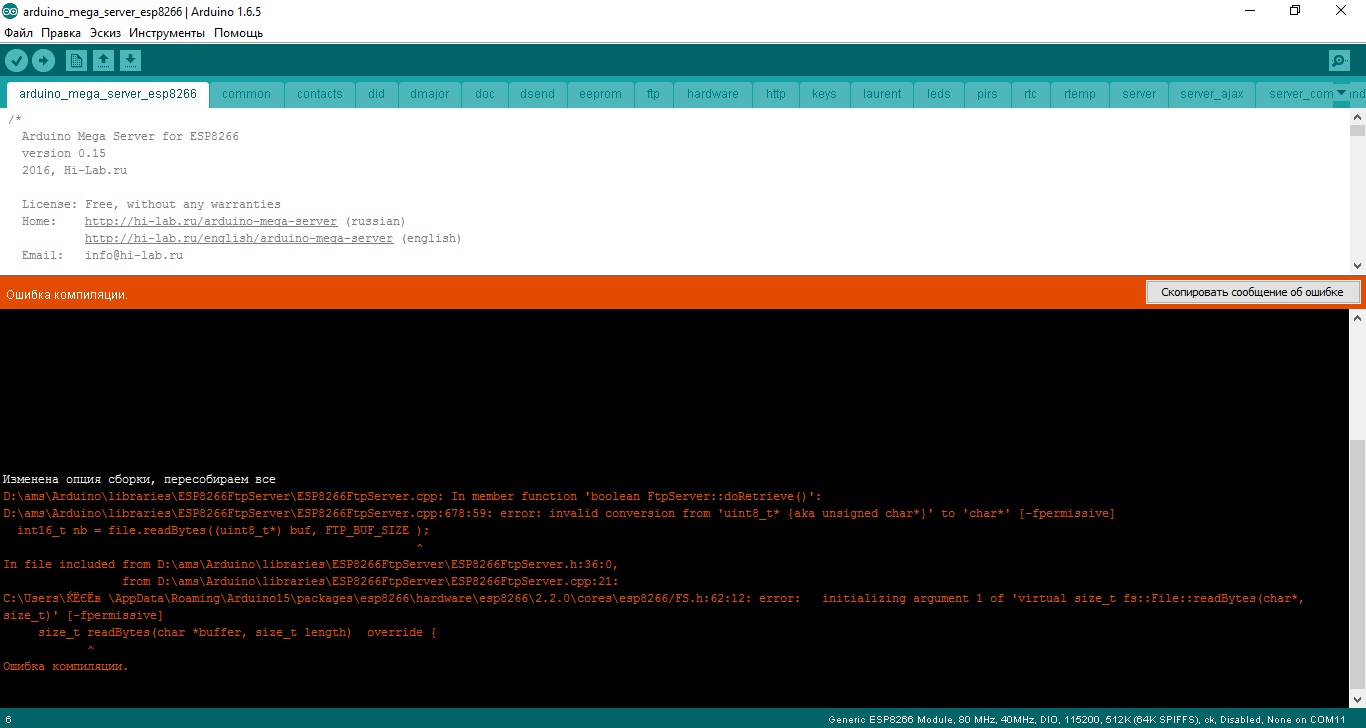The width and height of the screenshot is (1366, 728).
Task: Click the line number '6' in status bar
Action: tap(8, 719)
